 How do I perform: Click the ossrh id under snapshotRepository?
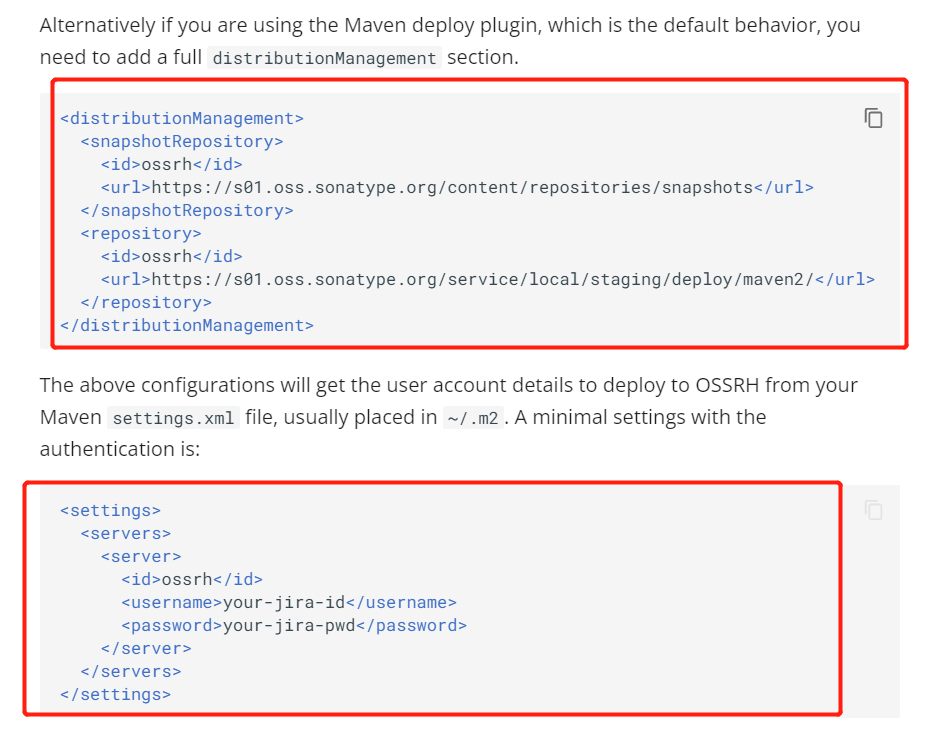(x=167, y=164)
